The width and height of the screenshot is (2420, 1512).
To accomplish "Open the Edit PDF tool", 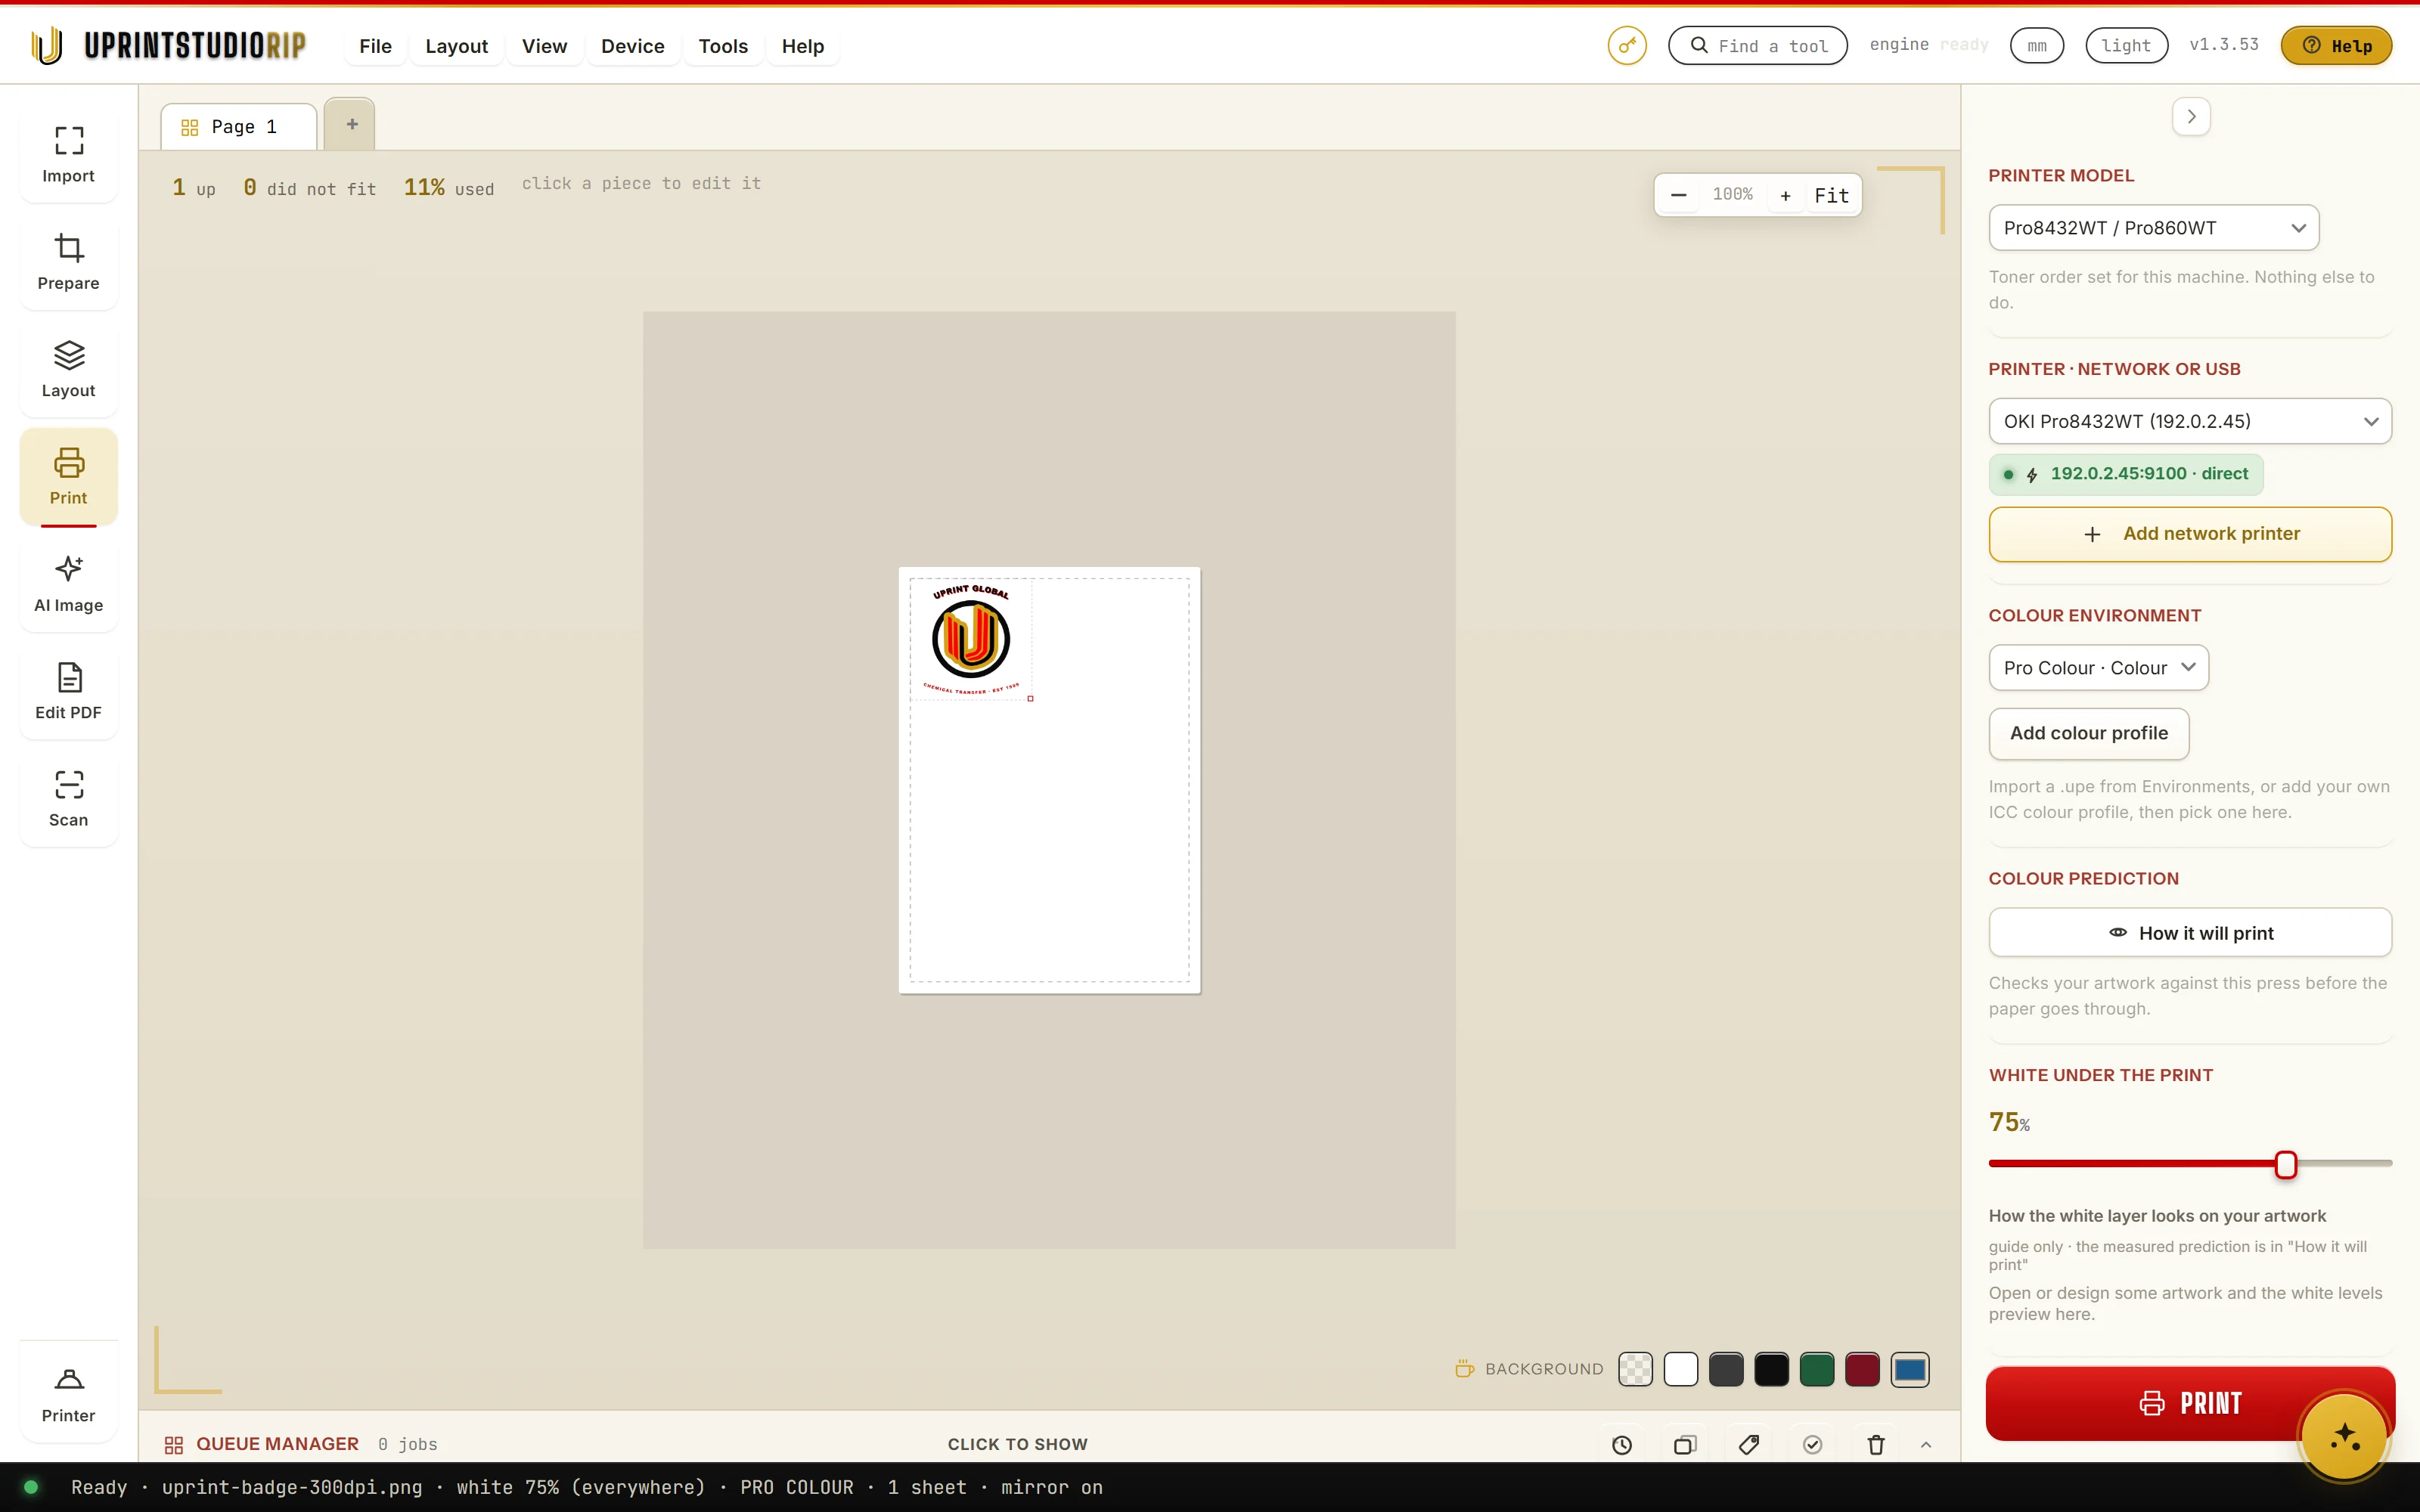I will tap(68, 691).
